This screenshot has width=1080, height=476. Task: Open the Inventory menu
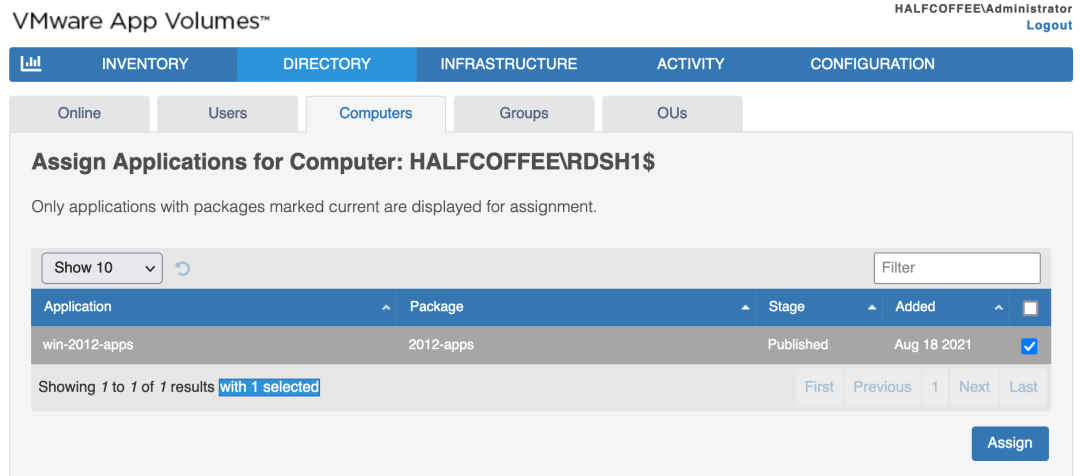tap(145, 64)
